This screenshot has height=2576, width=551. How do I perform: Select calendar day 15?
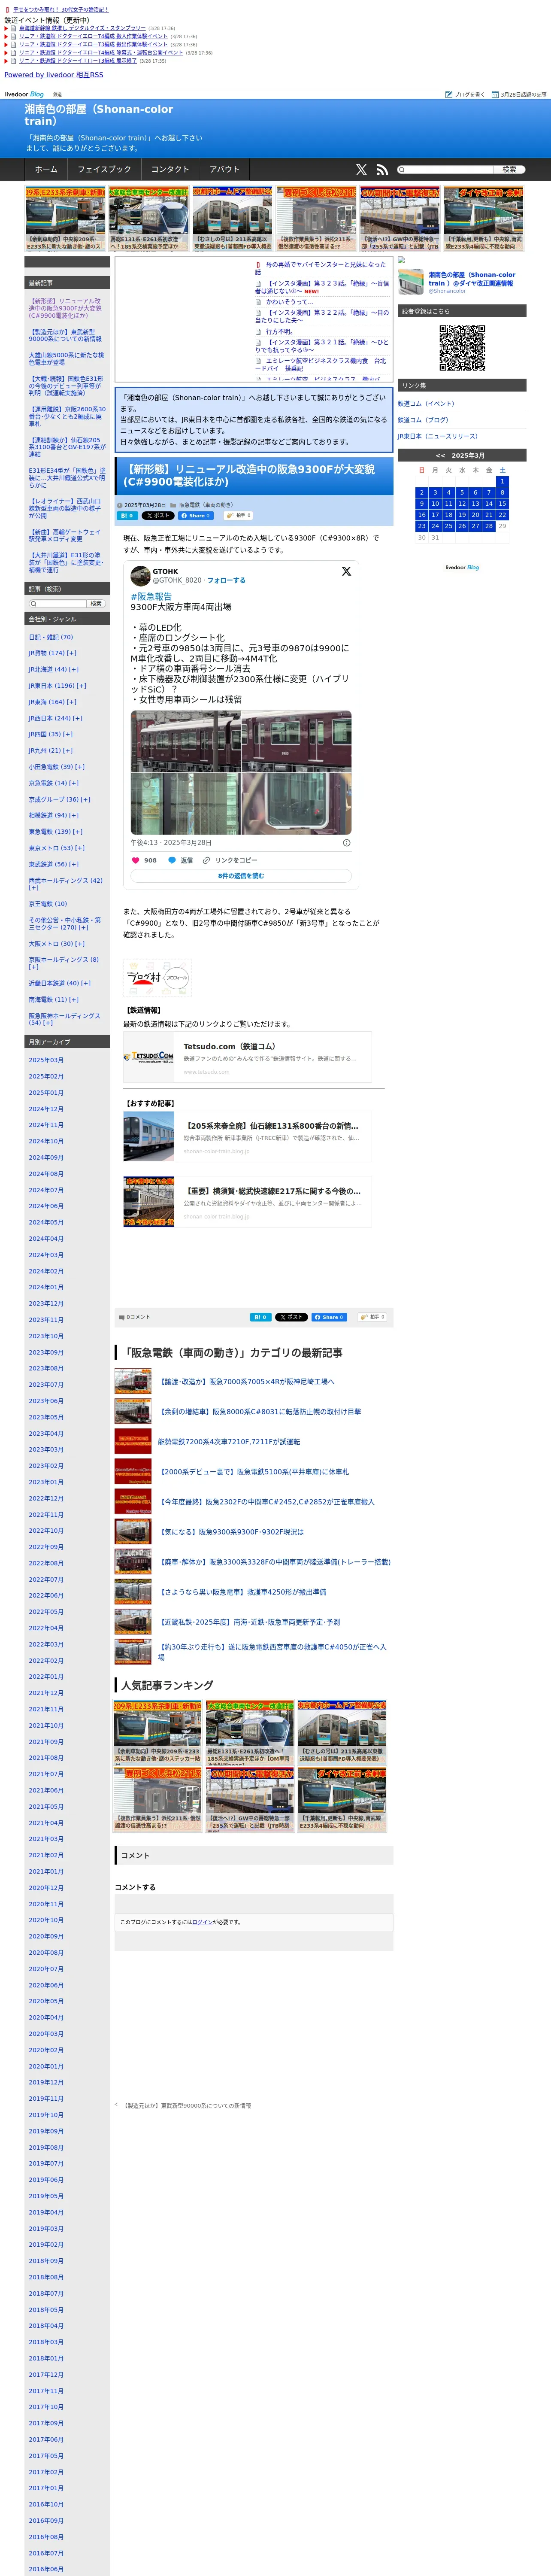(x=502, y=504)
